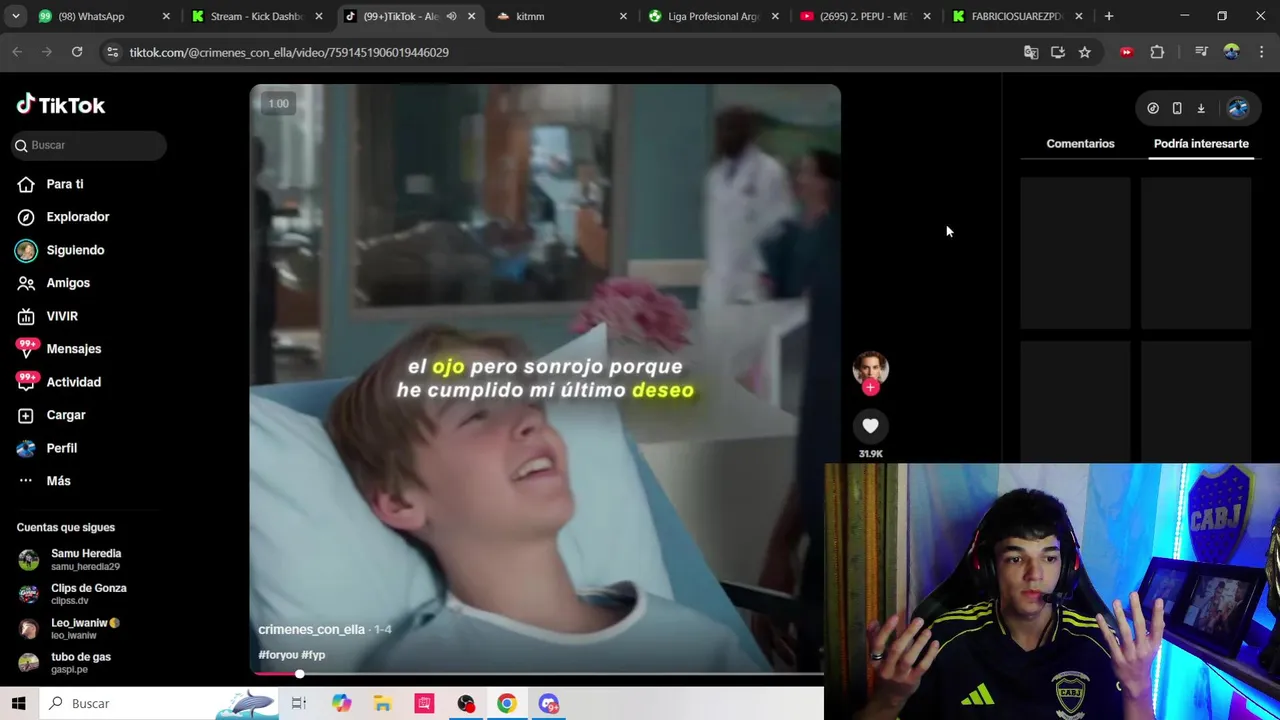Image resolution: width=1280 pixels, height=720 pixels.
Task: Click the #foryou hashtag
Action: [278, 654]
